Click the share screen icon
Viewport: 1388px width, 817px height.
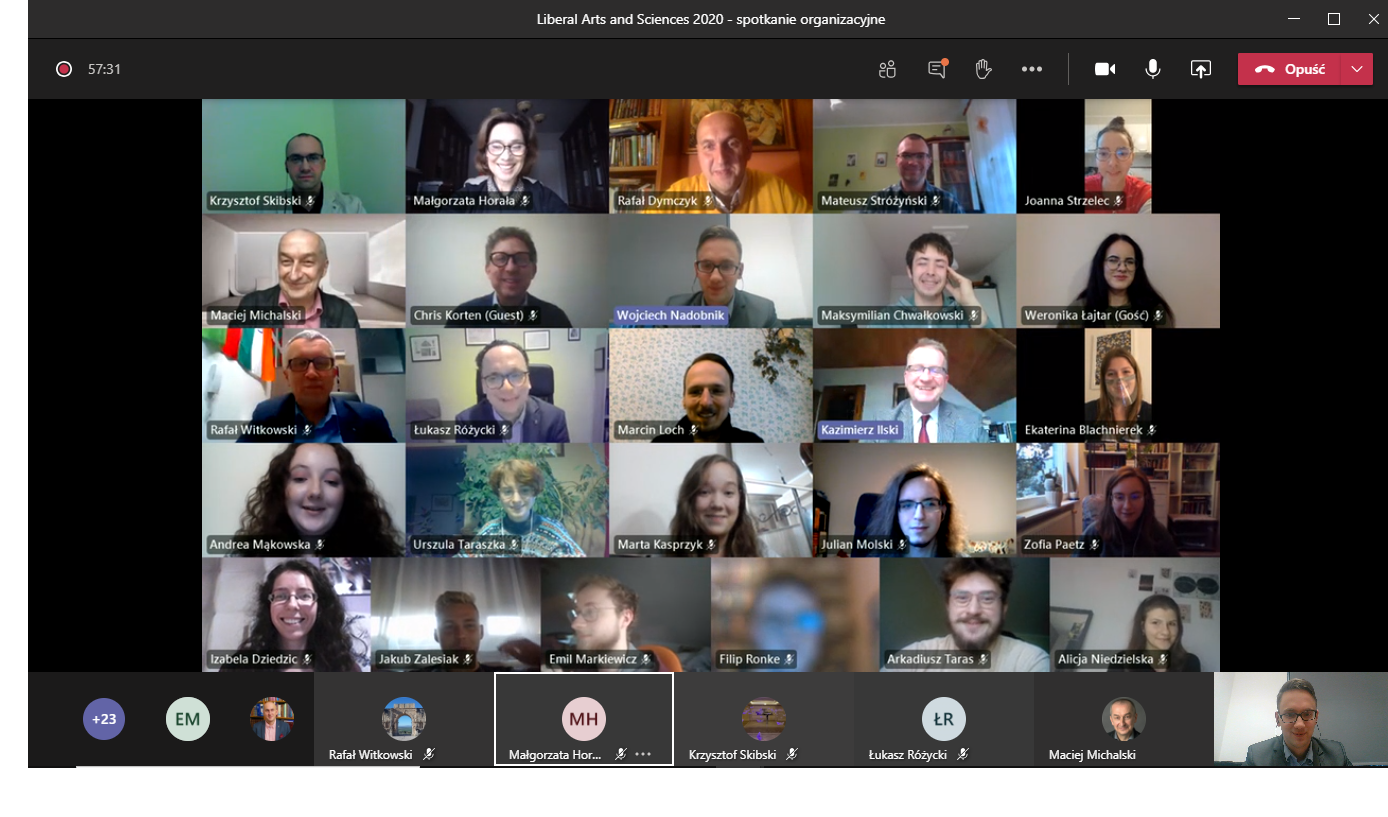pyautogui.click(x=1200, y=69)
